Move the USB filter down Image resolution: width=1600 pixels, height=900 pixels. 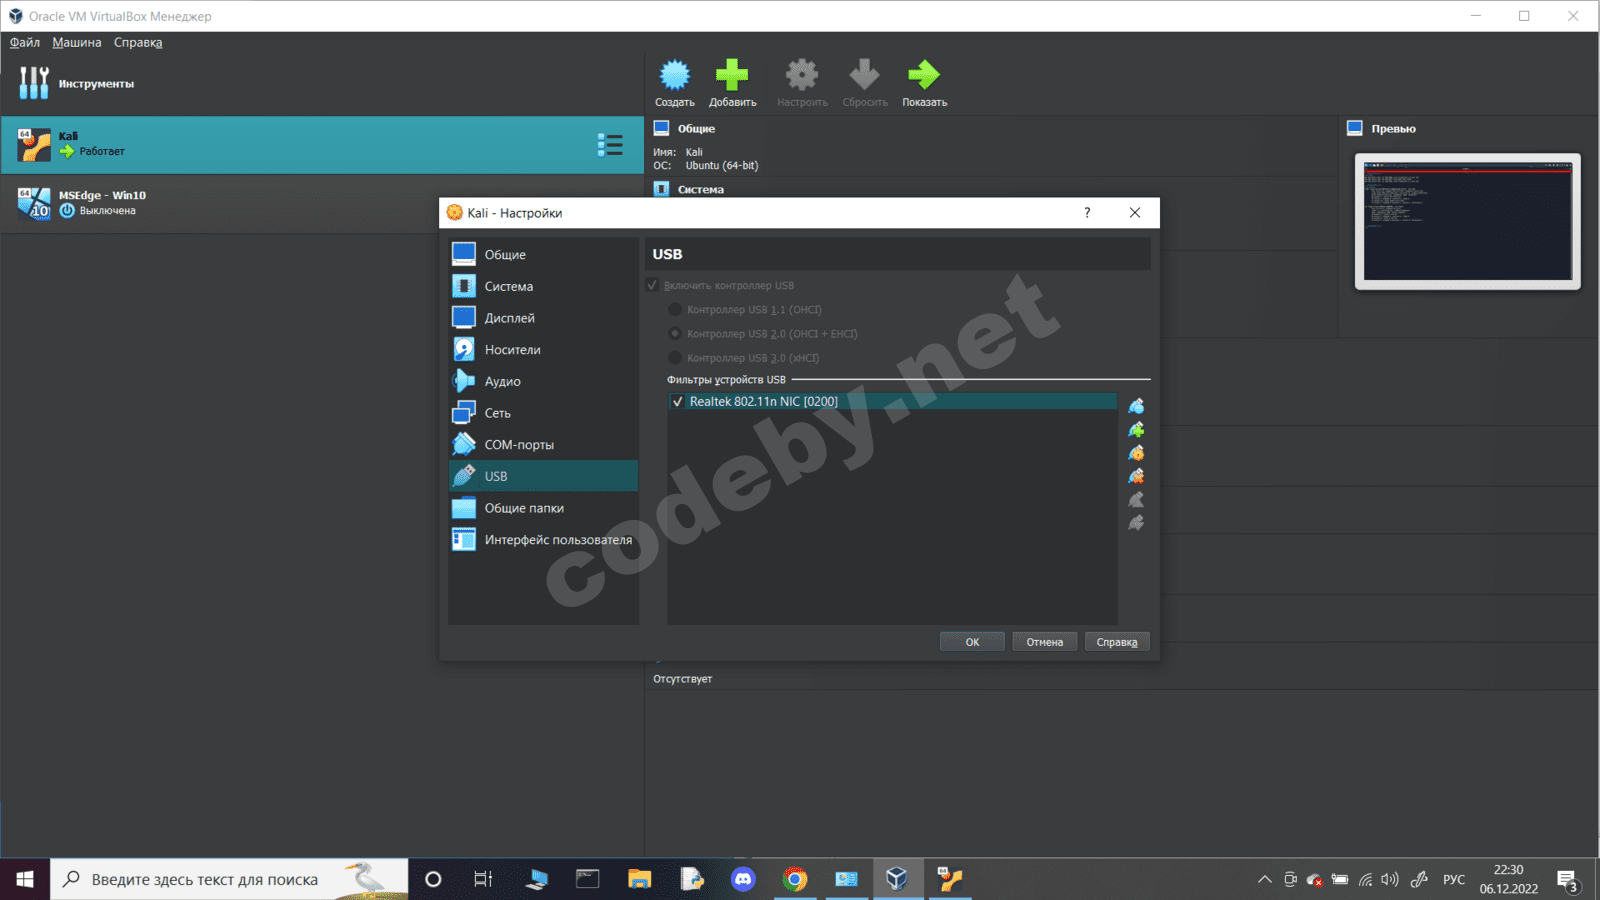click(x=1136, y=522)
